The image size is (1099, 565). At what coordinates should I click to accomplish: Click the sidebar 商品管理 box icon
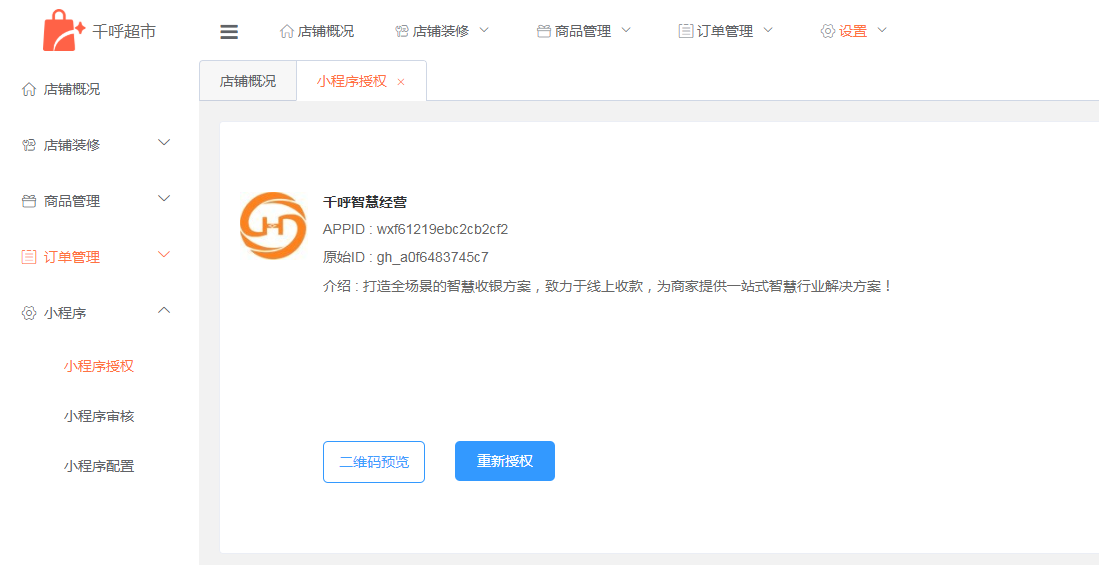[29, 201]
